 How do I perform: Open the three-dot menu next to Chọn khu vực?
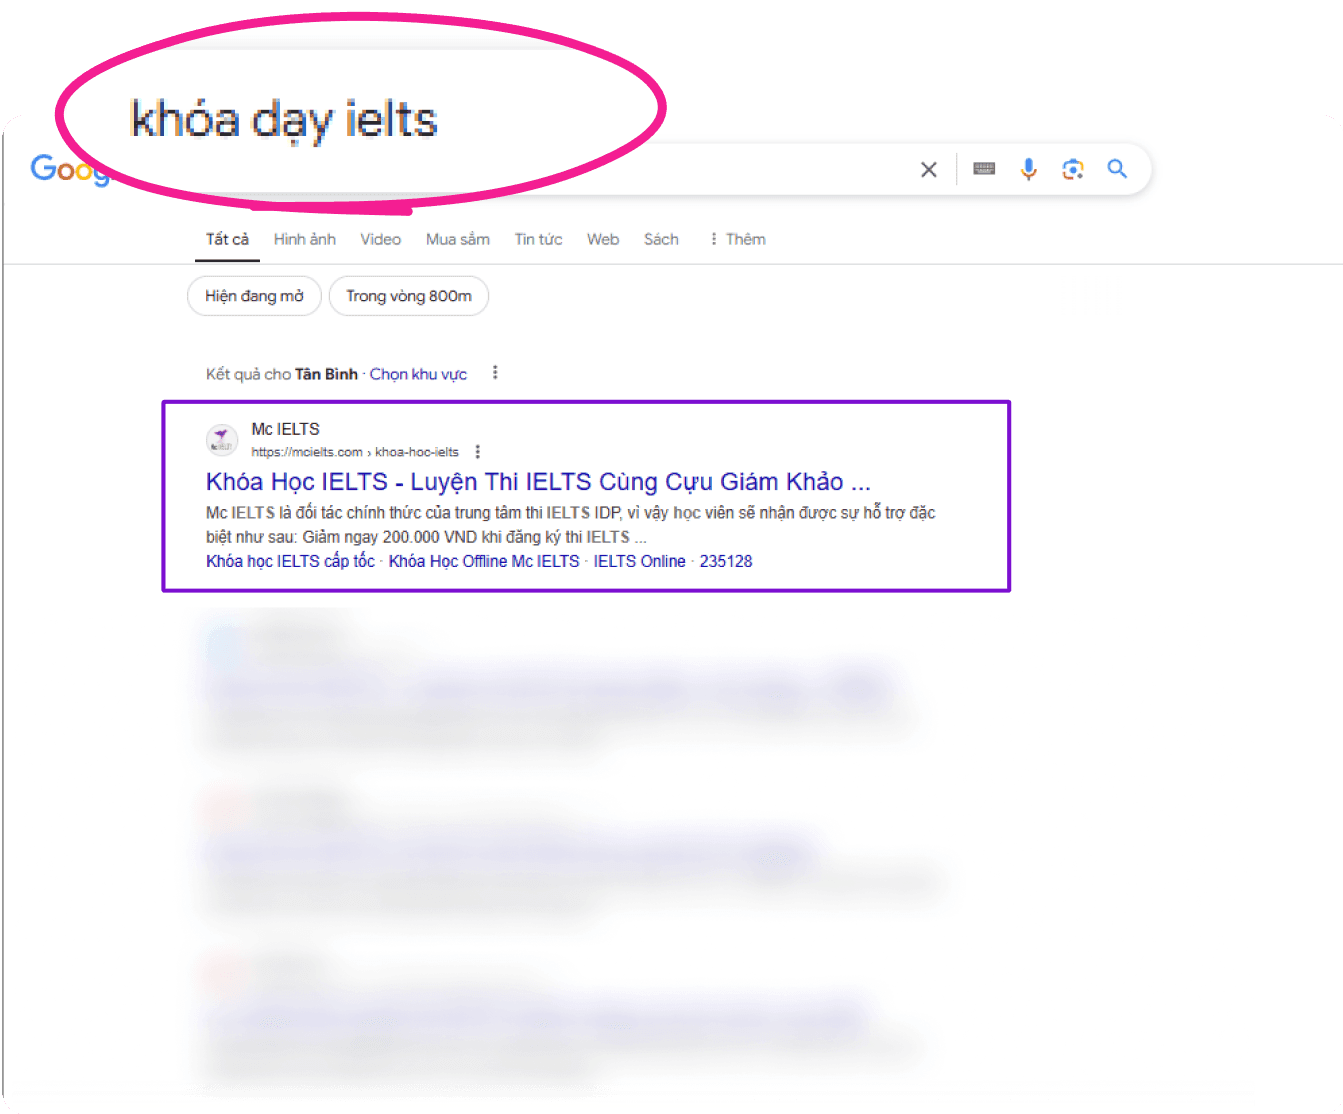point(495,373)
